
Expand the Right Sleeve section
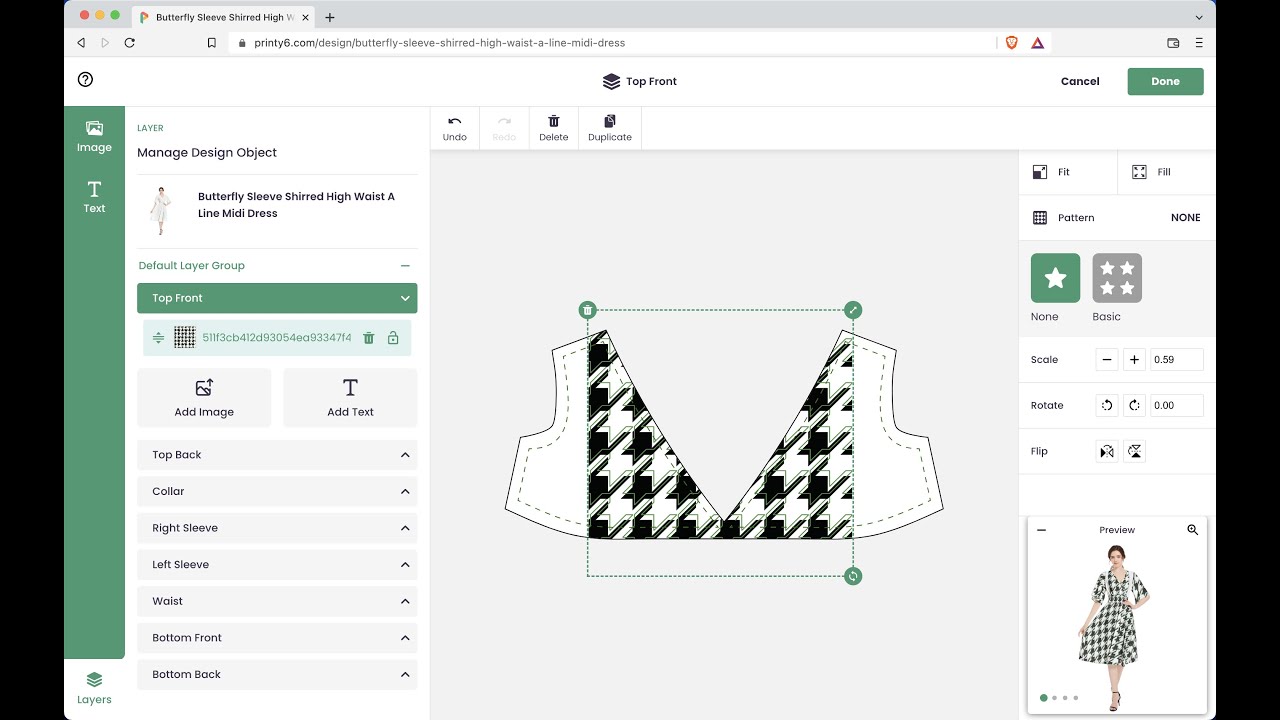click(277, 528)
